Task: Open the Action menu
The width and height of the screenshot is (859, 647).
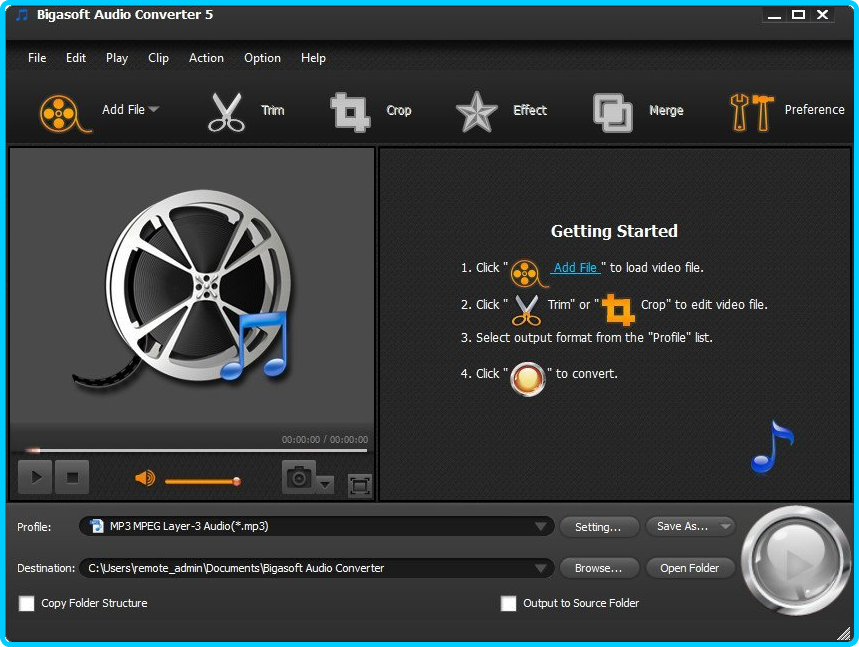Action: point(206,58)
